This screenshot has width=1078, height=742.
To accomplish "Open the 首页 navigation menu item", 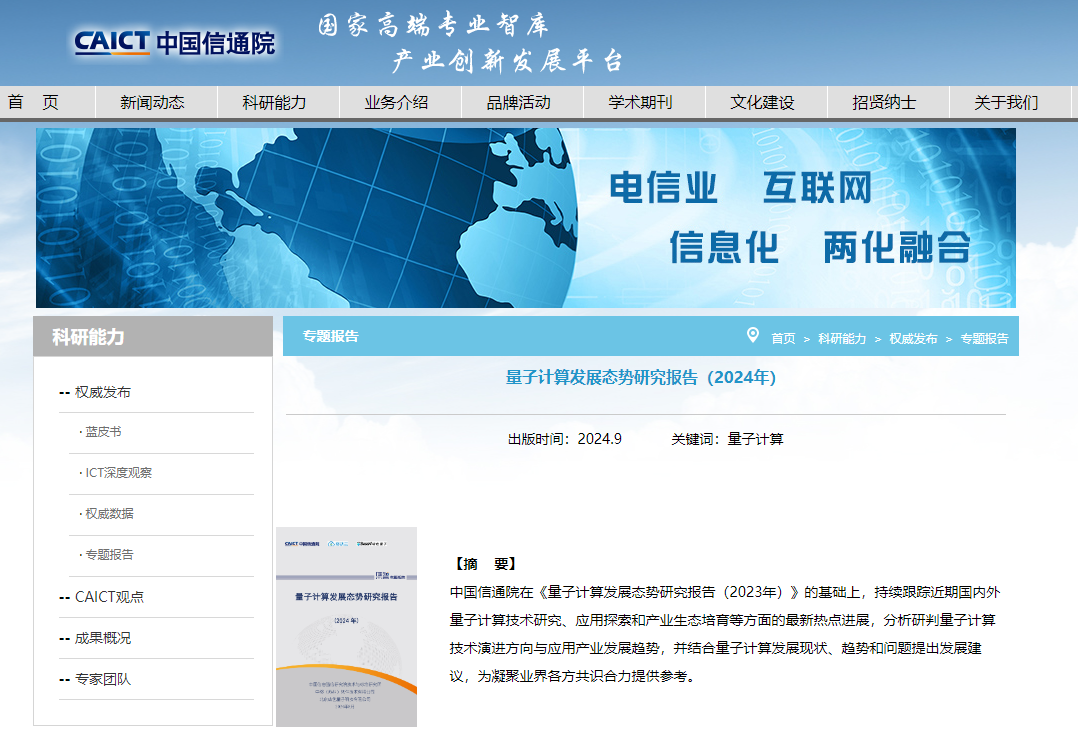I will pyautogui.click(x=33, y=102).
